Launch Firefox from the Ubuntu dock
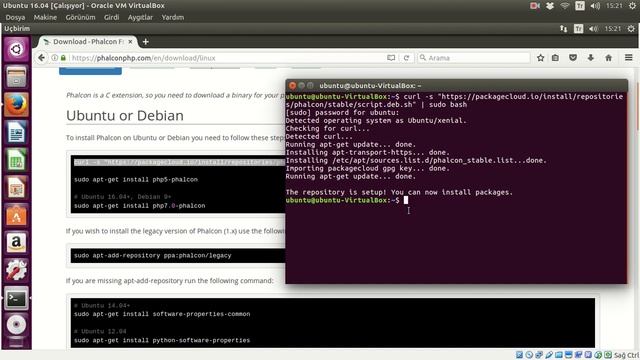This screenshot has height=360, width=640. coord(16,104)
